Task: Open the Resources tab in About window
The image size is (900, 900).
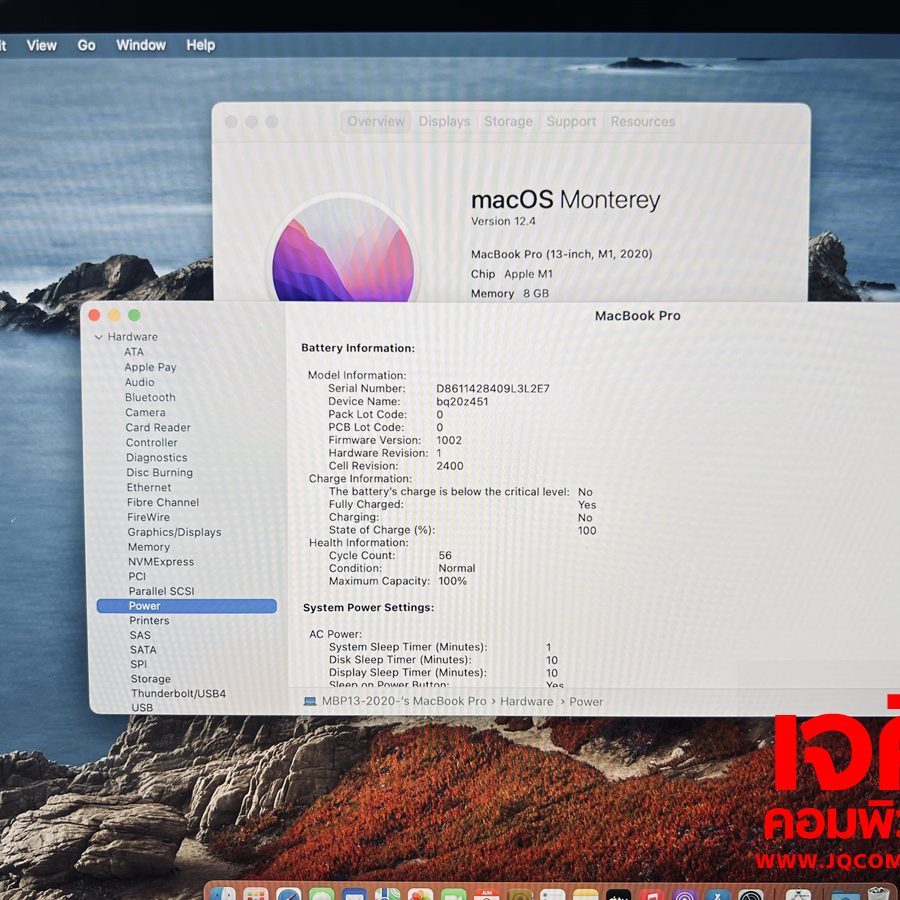Action: click(642, 122)
